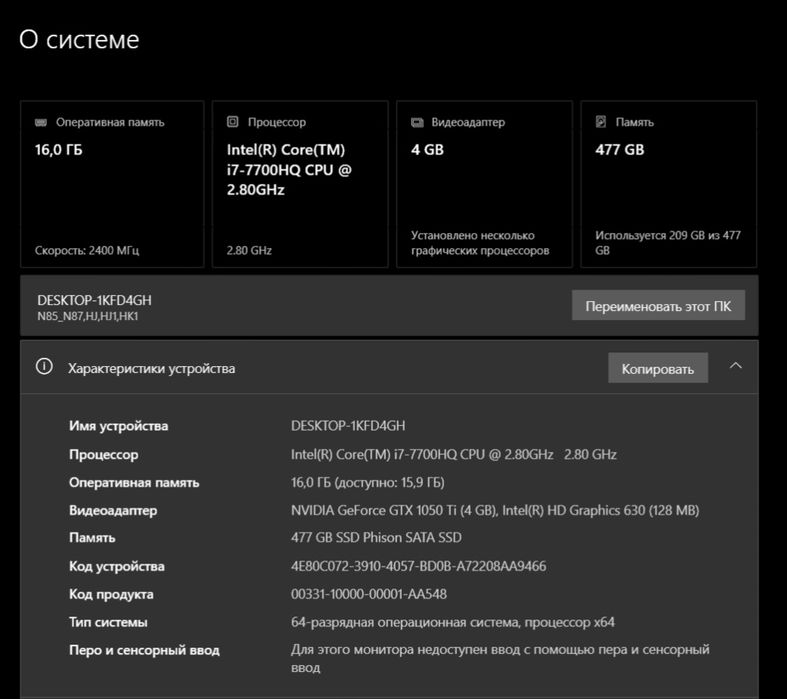Click the Процессор card title
Screen dimensions: 787x699
pos(277,122)
